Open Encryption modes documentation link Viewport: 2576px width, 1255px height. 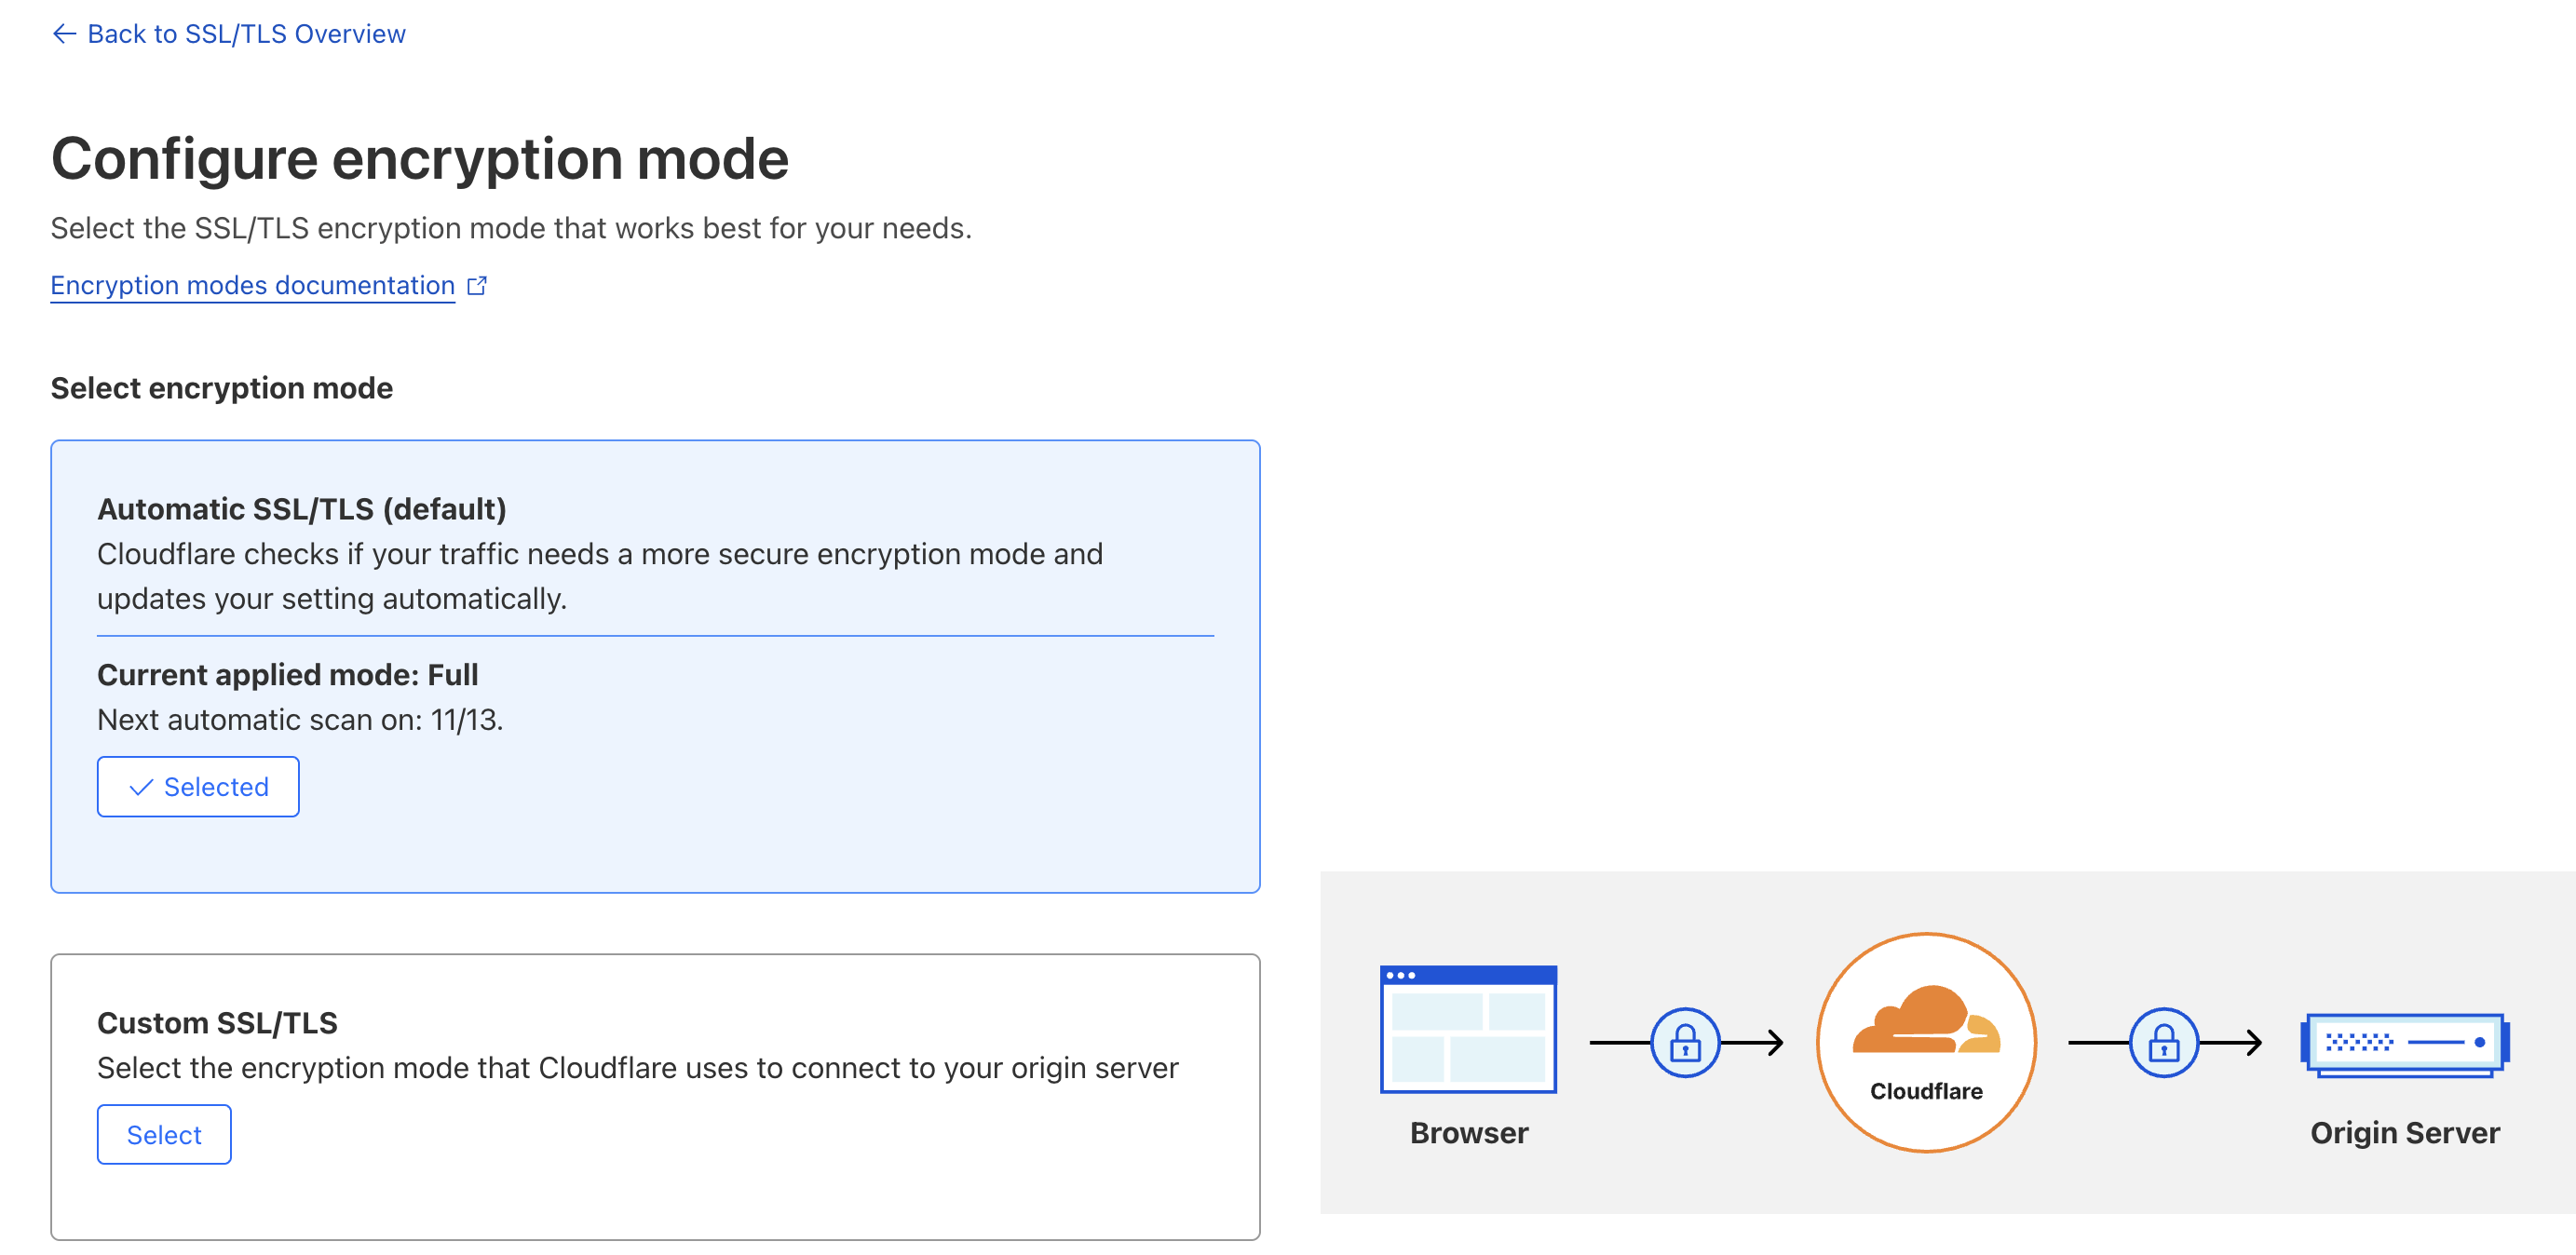(x=253, y=285)
